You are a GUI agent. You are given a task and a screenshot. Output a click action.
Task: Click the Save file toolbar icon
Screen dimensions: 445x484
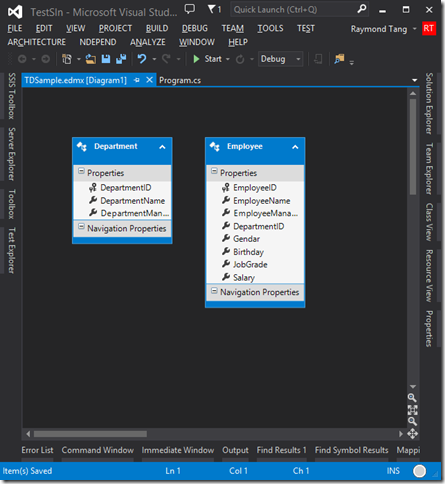coord(106,59)
